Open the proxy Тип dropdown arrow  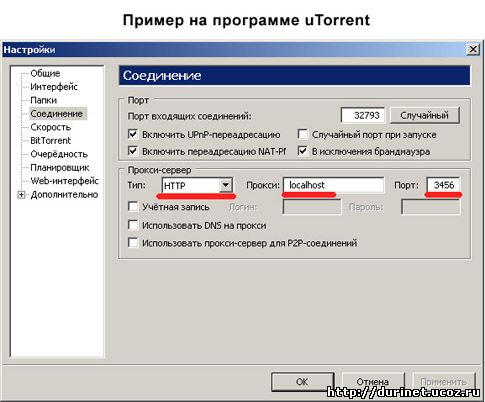(226, 185)
